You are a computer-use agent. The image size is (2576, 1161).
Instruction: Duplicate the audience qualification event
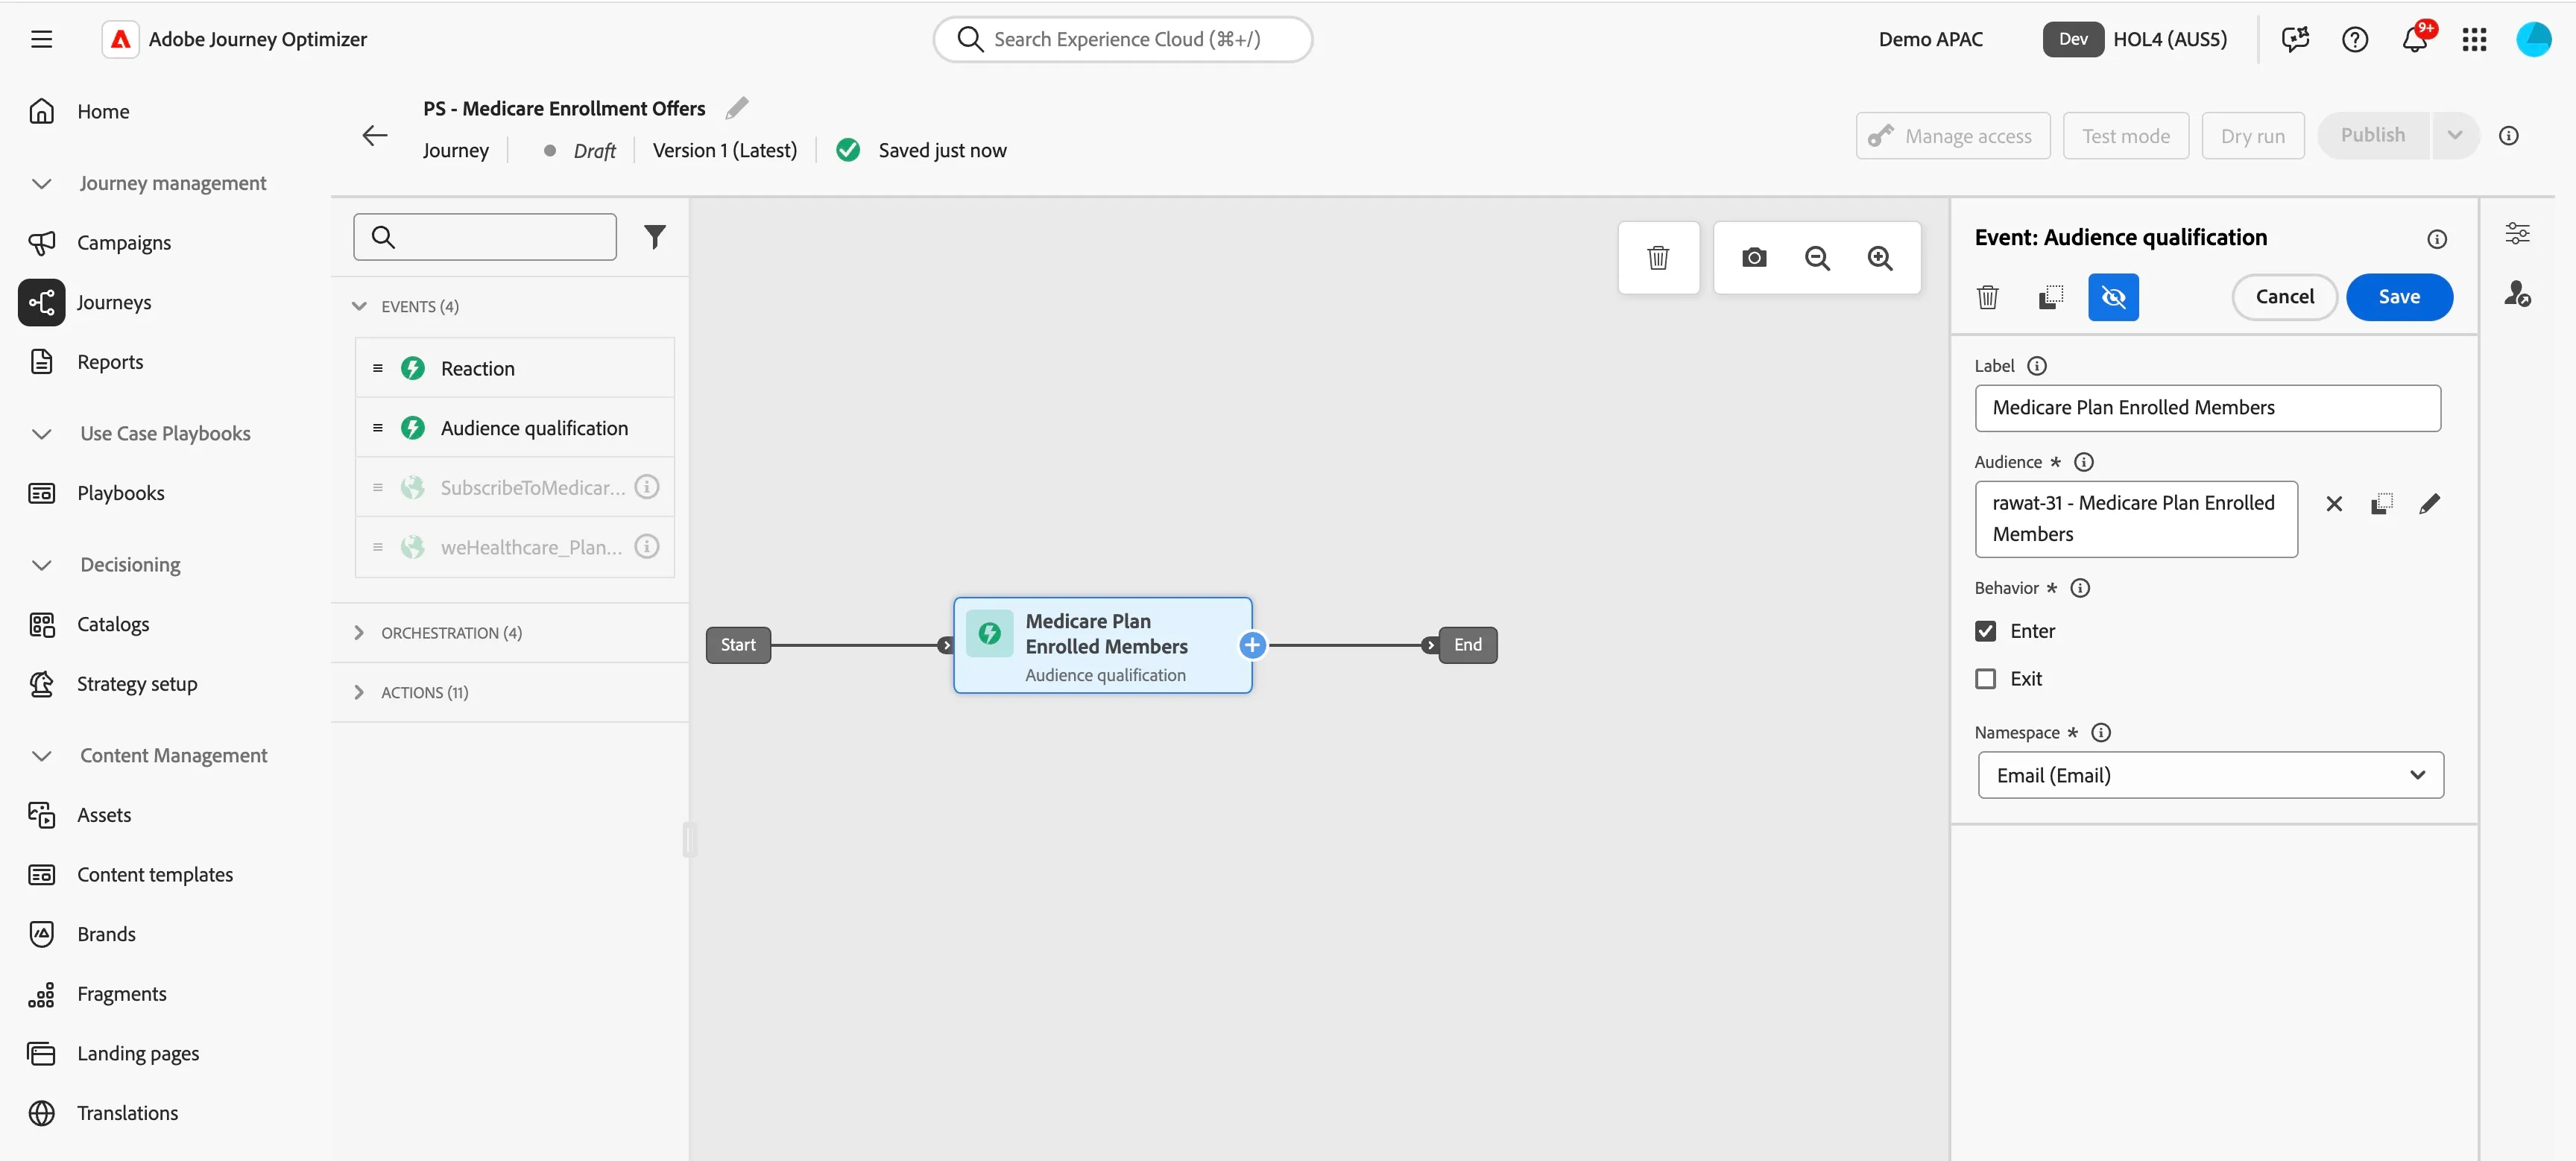click(2051, 297)
